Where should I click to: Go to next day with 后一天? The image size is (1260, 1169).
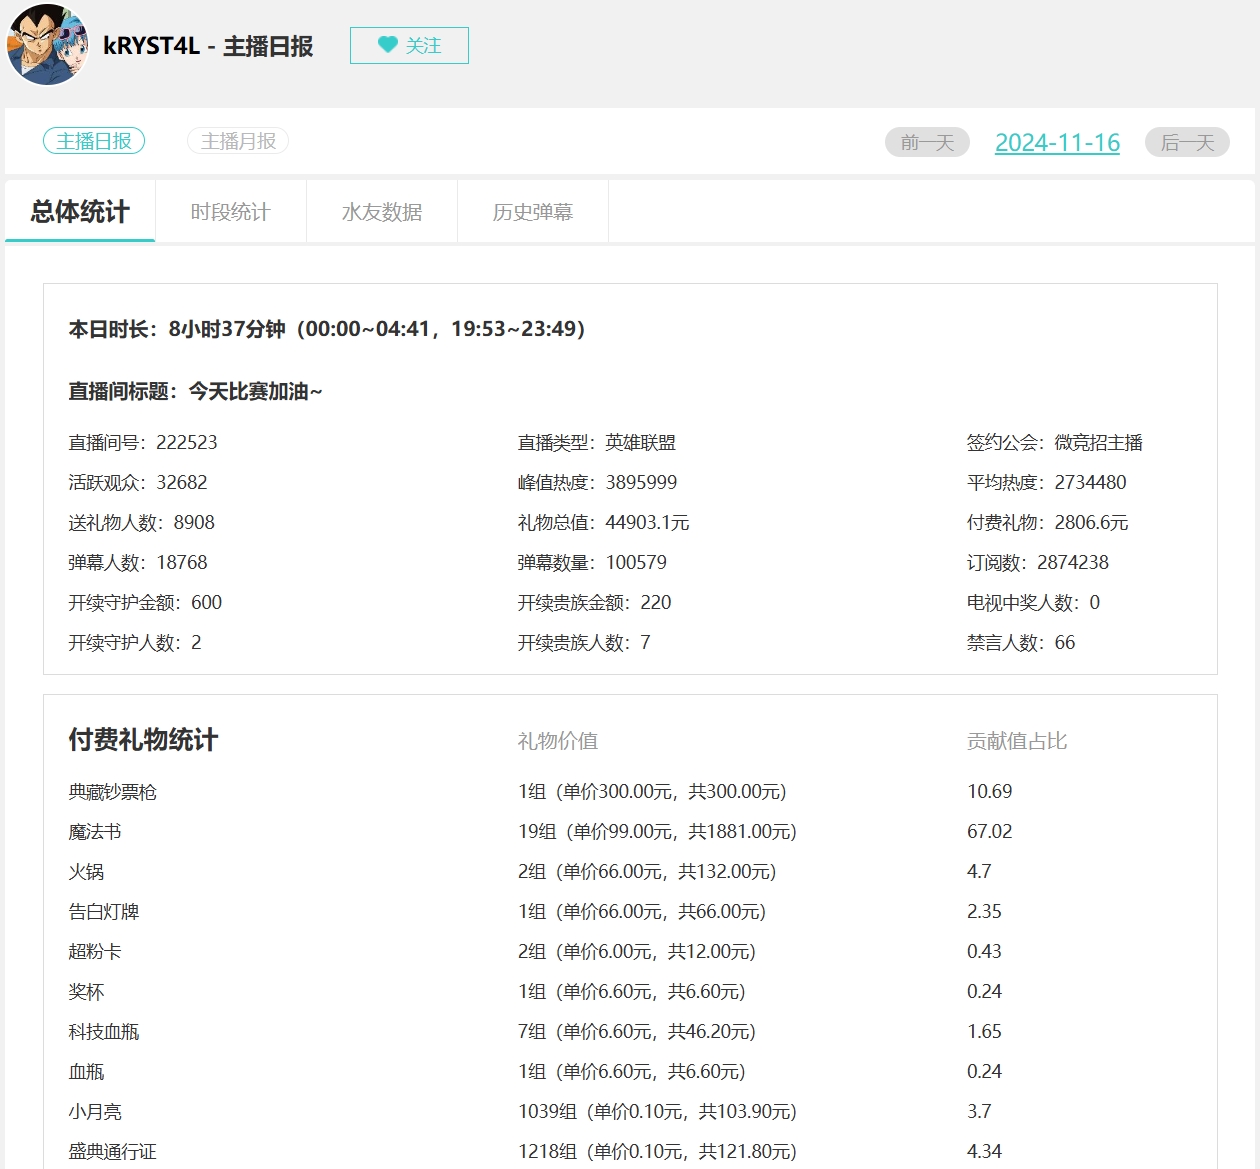pos(1186,141)
